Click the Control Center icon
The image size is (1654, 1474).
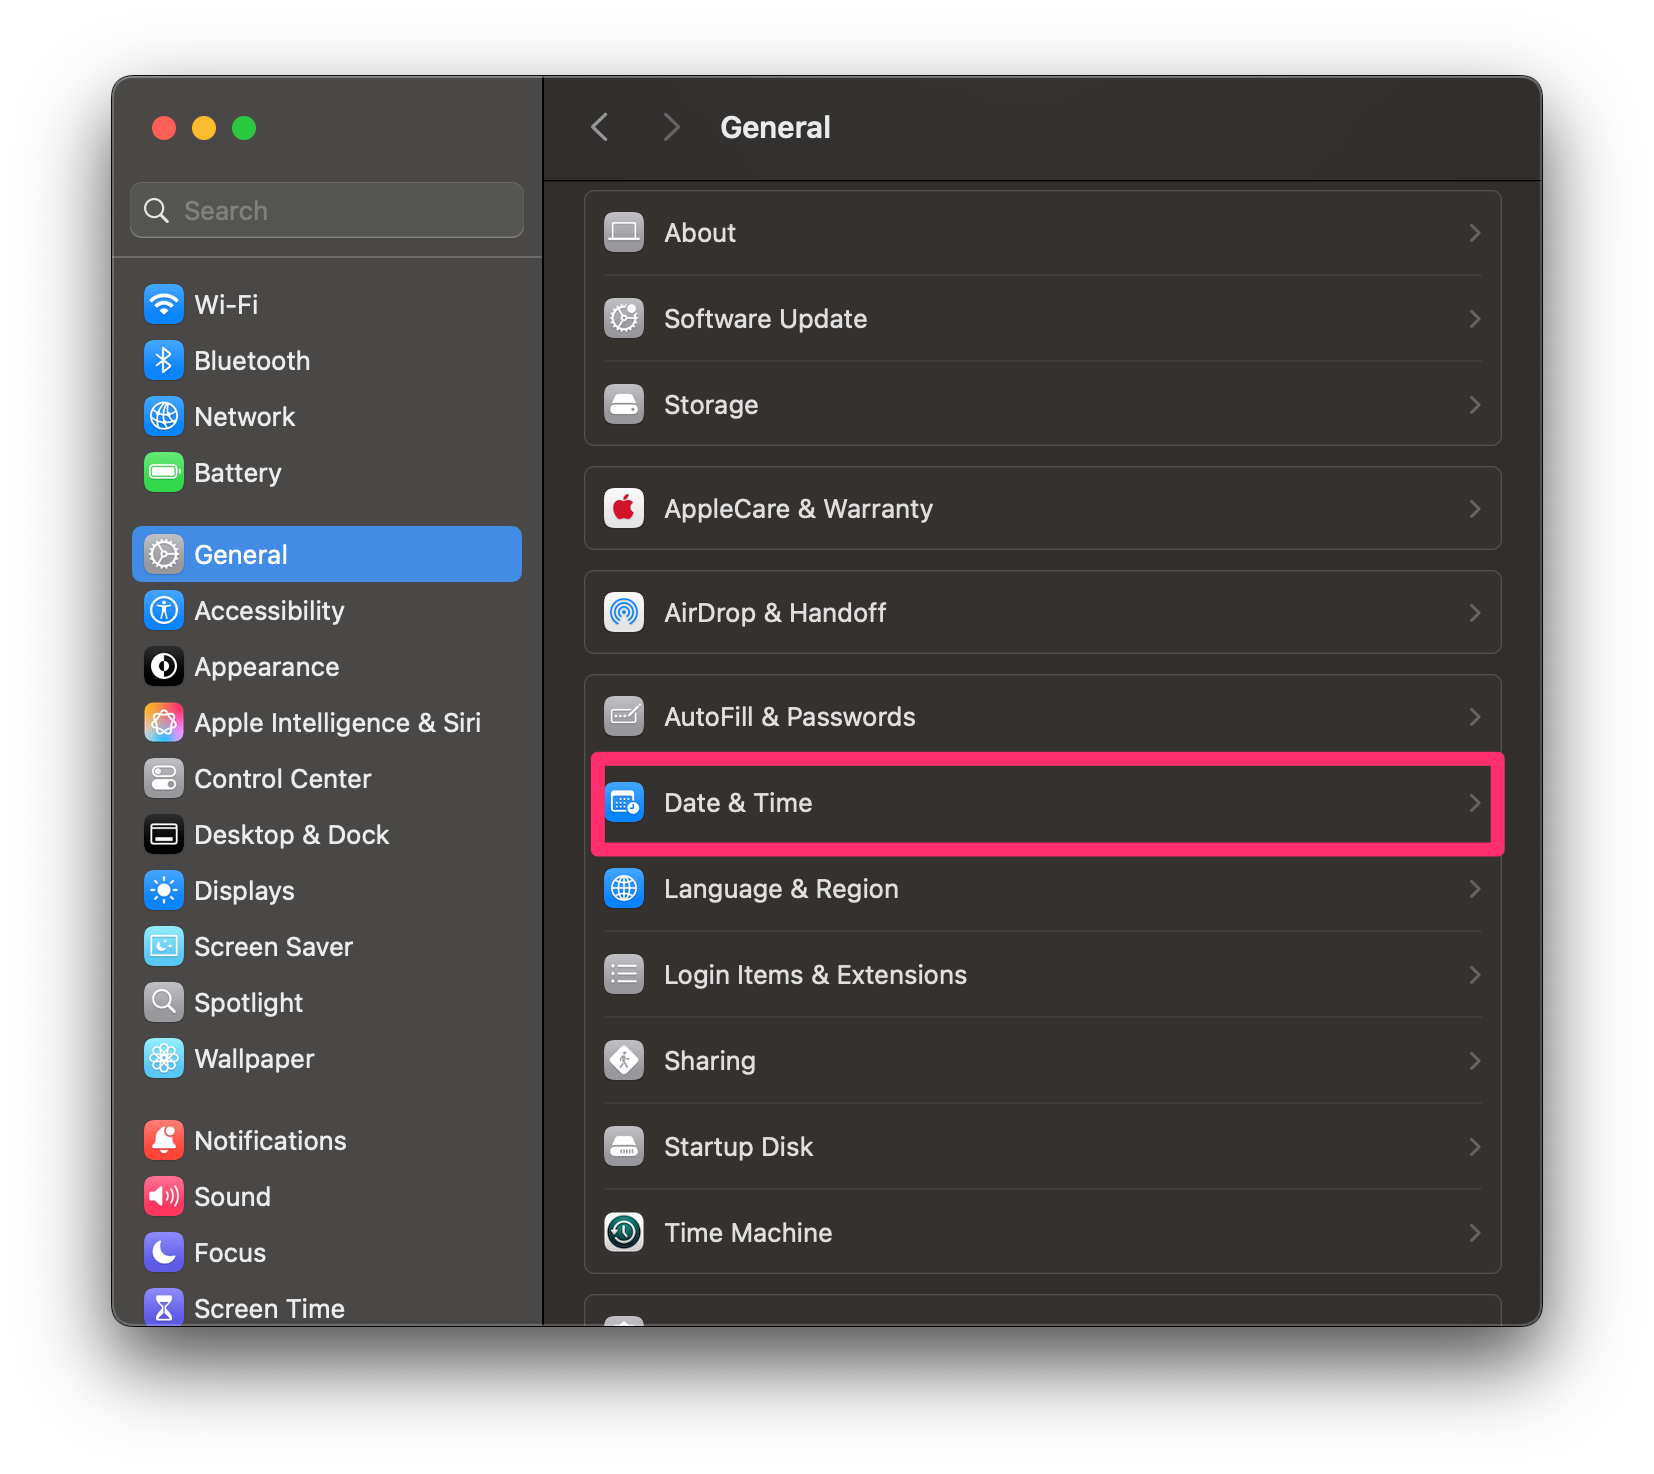click(x=164, y=778)
